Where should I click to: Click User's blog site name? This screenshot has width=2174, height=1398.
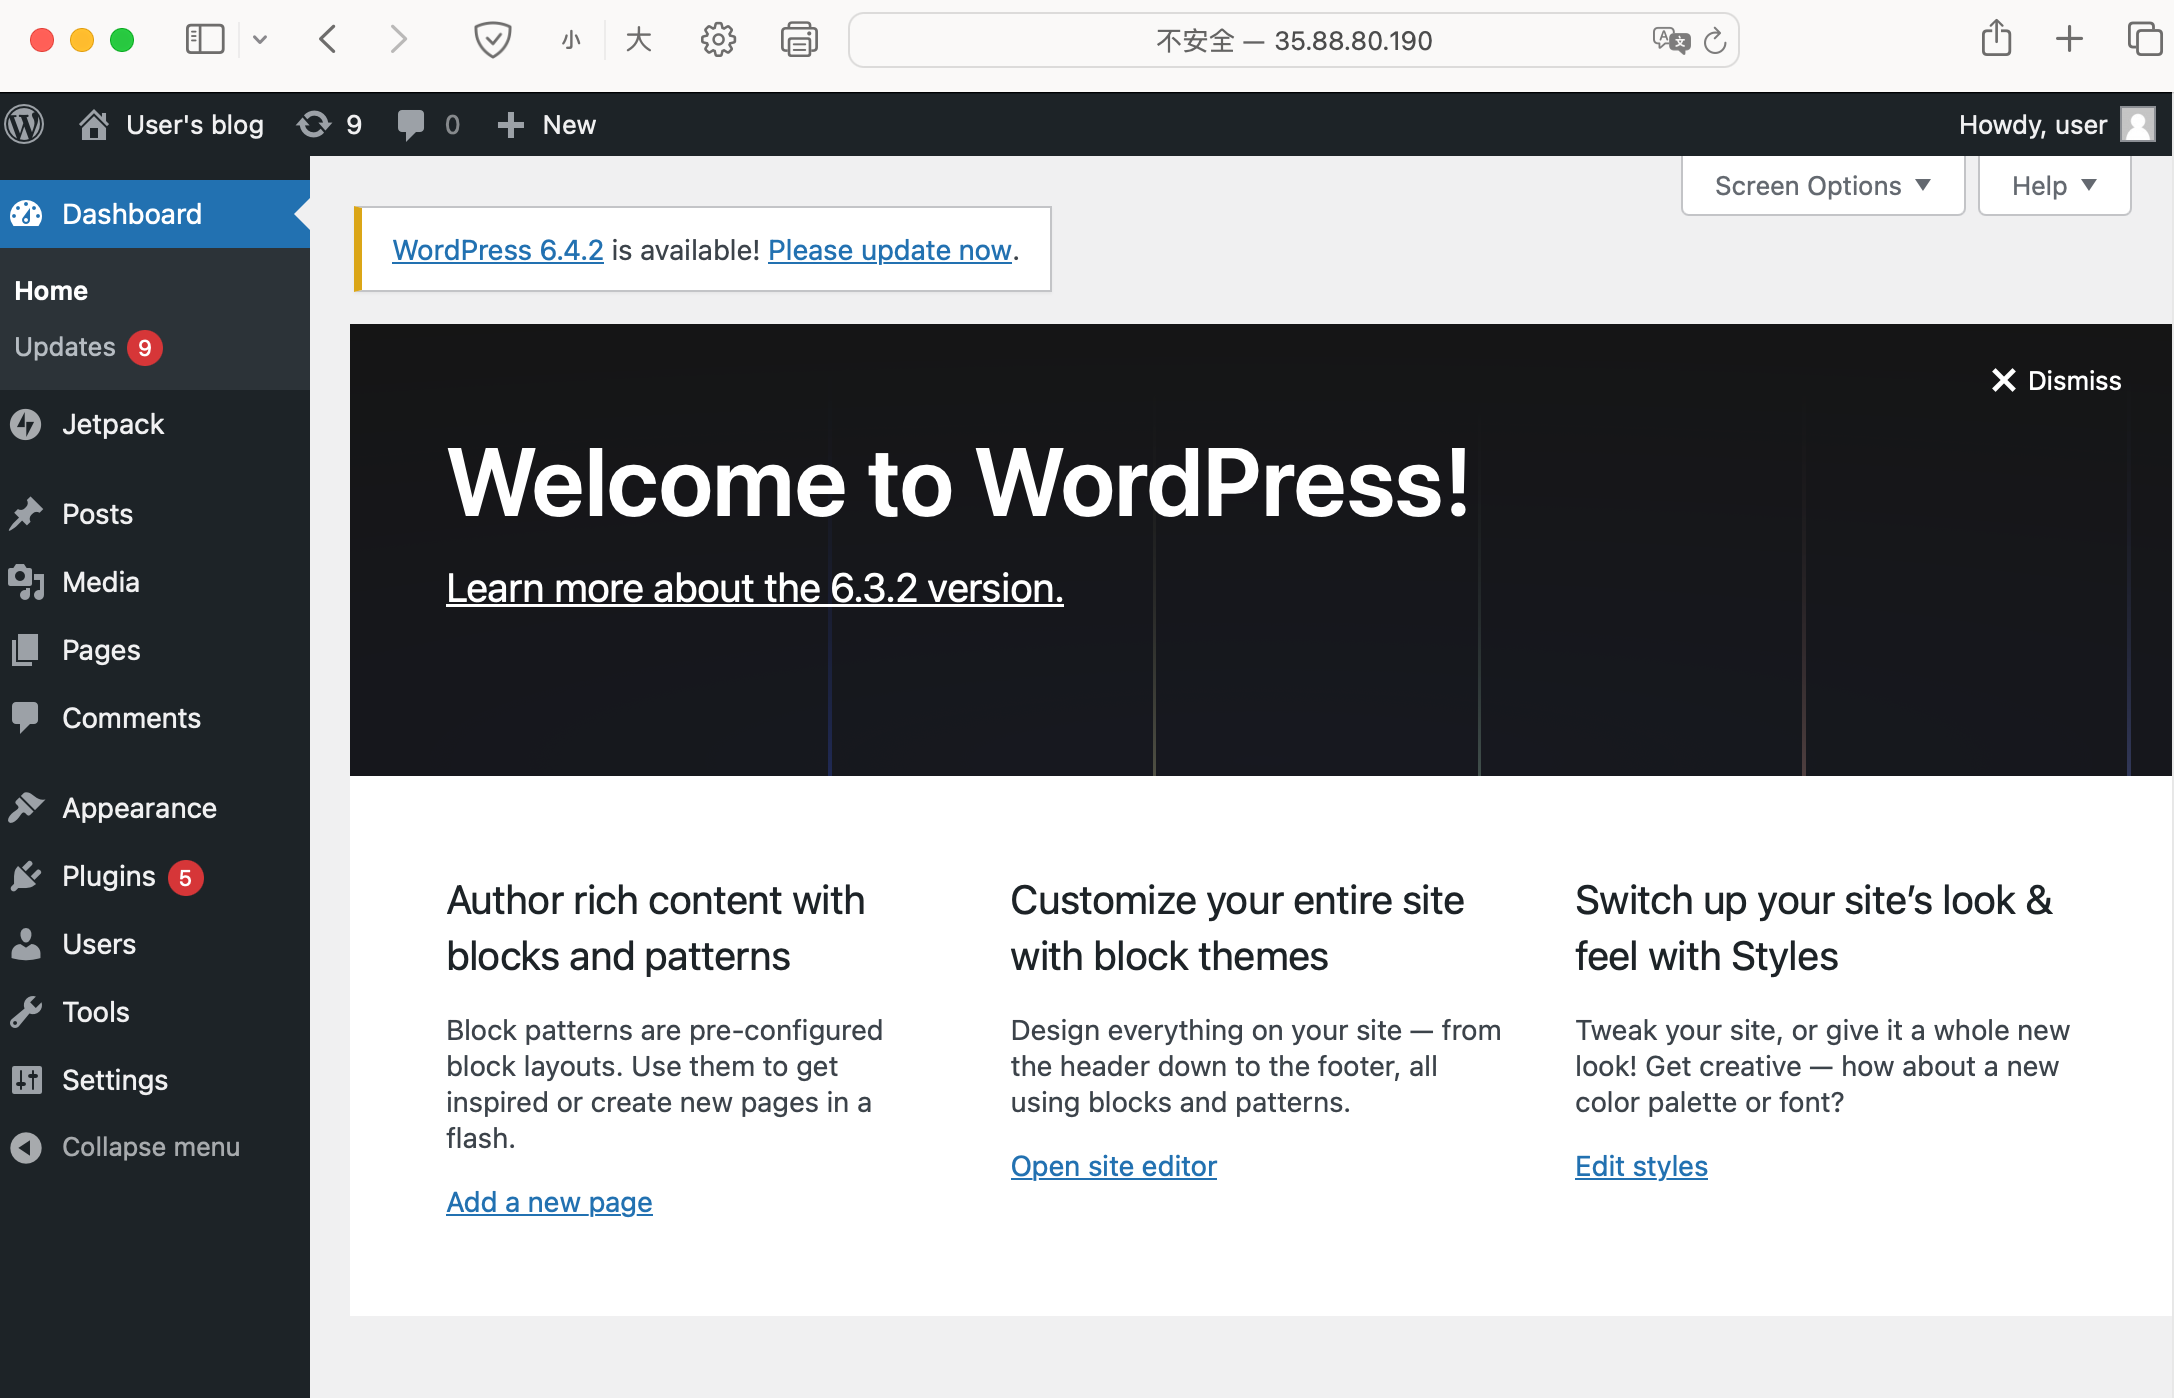tap(195, 125)
